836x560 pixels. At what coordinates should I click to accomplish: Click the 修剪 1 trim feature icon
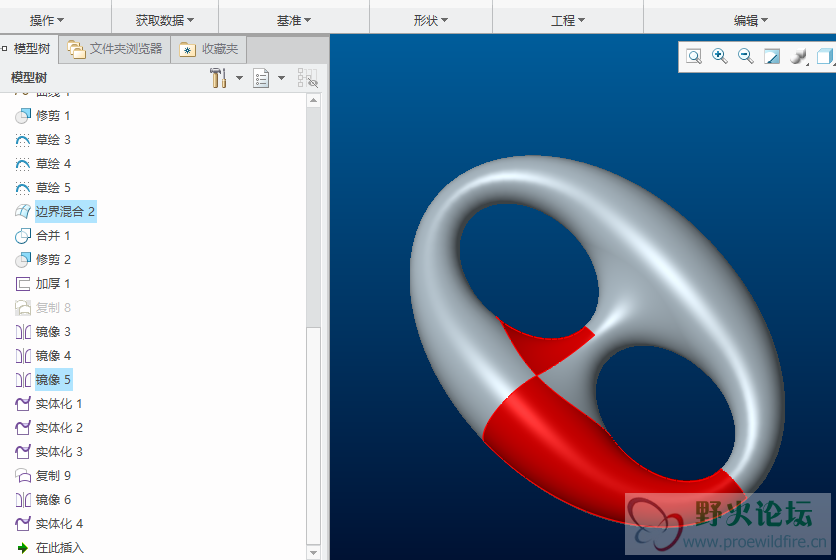22,116
